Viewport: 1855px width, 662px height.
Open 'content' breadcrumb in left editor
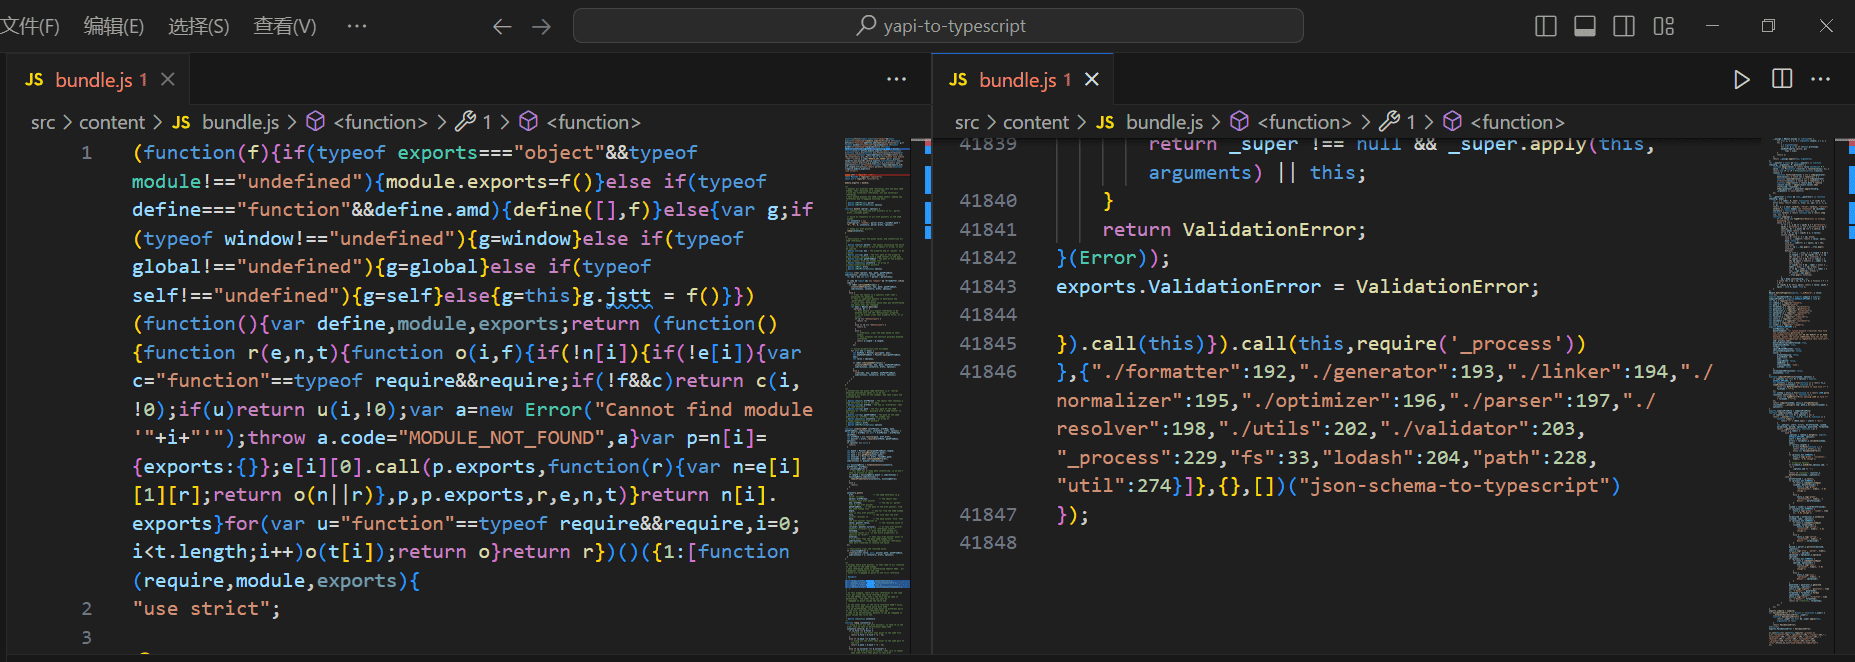[x=112, y=122]
